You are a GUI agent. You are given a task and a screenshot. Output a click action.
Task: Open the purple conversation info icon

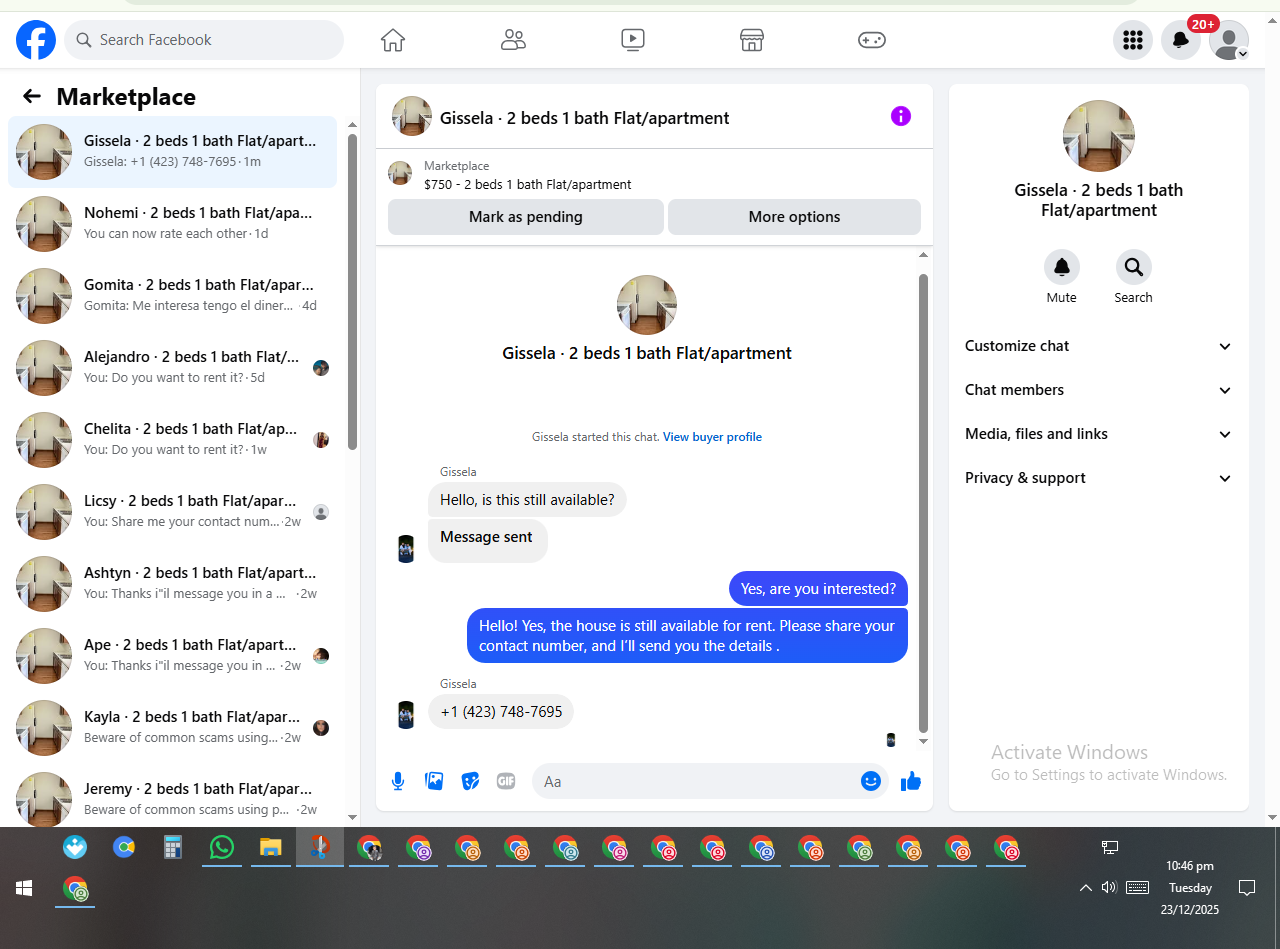[x=901, y=116]
